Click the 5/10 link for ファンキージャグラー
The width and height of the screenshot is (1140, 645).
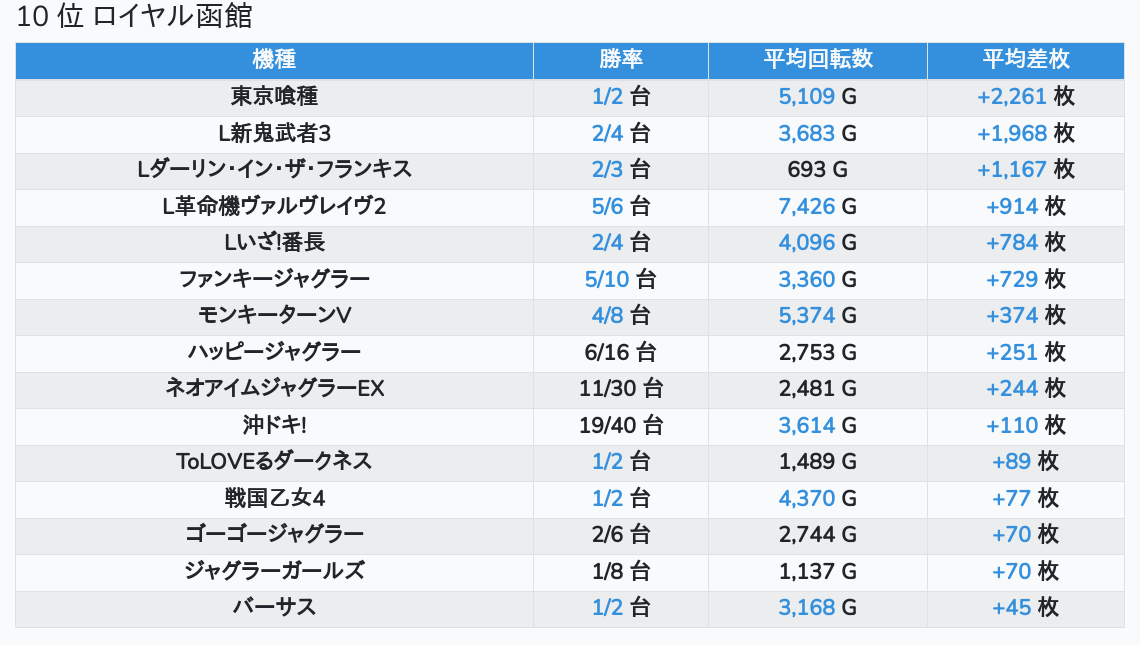coord(607,279)
